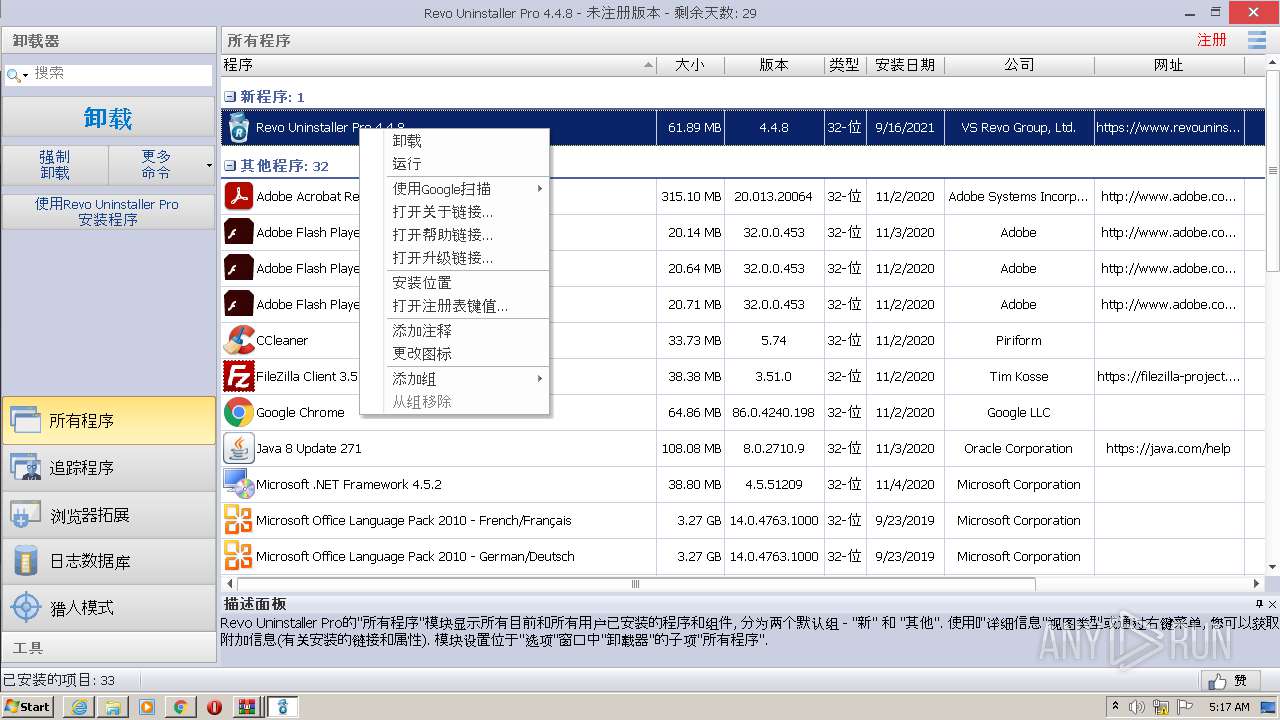Screen dimensions: 1280x720
Task: Expand the Tools (工具) section
Action: point(108,648)
